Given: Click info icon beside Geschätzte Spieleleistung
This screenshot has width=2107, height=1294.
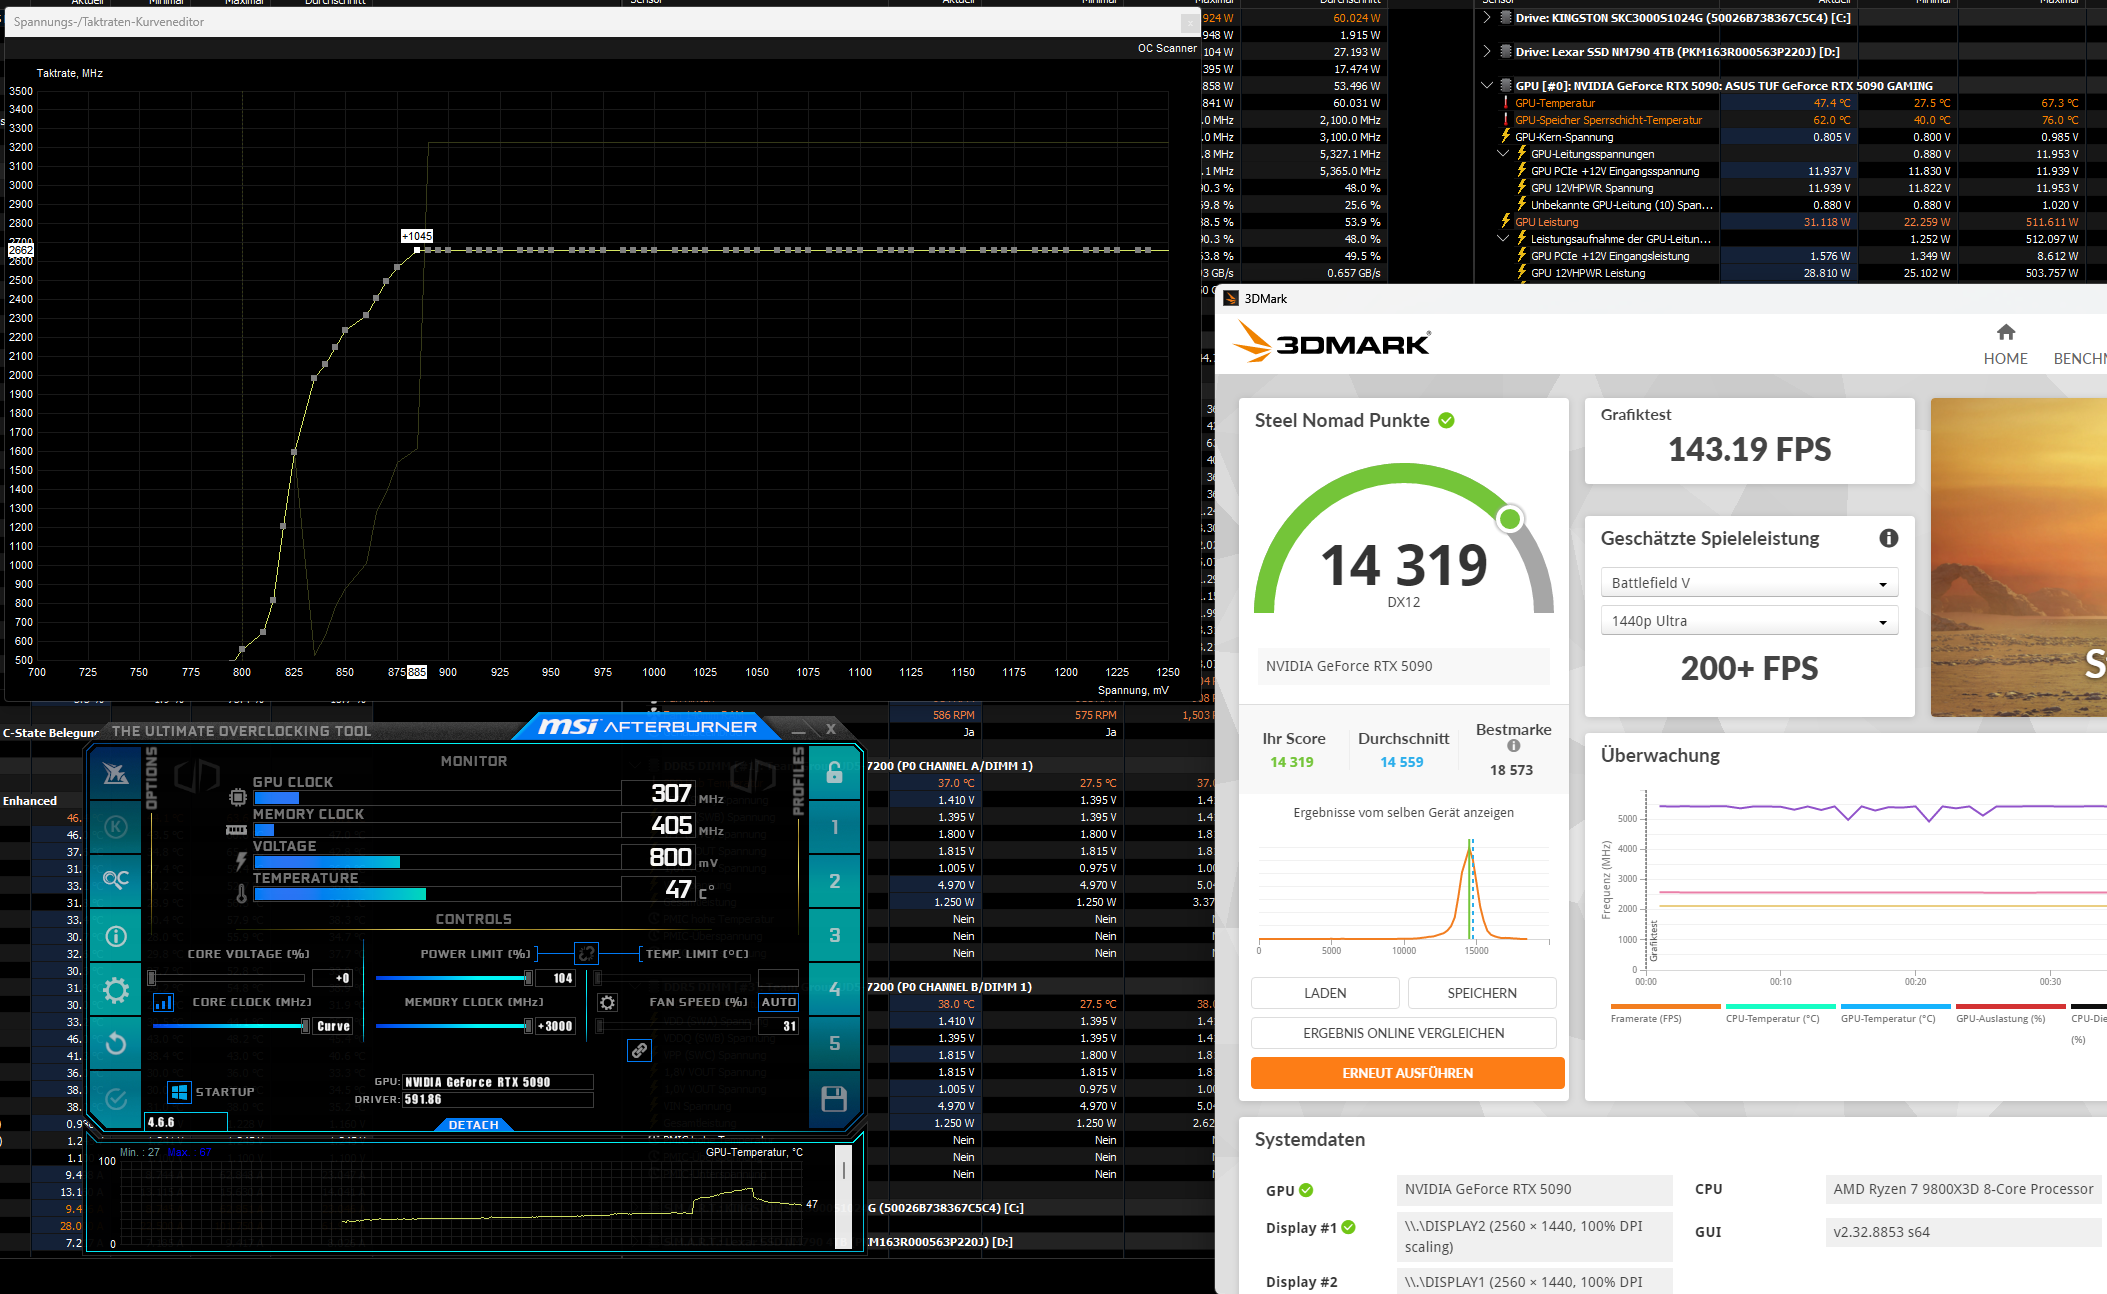Looking at the screenshot, I should [1888, 538].
